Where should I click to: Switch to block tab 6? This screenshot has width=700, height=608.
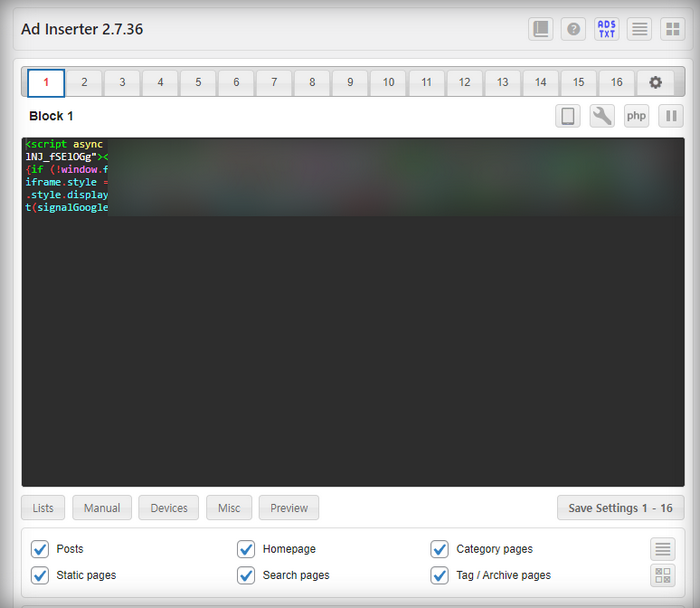coord(236,83)
